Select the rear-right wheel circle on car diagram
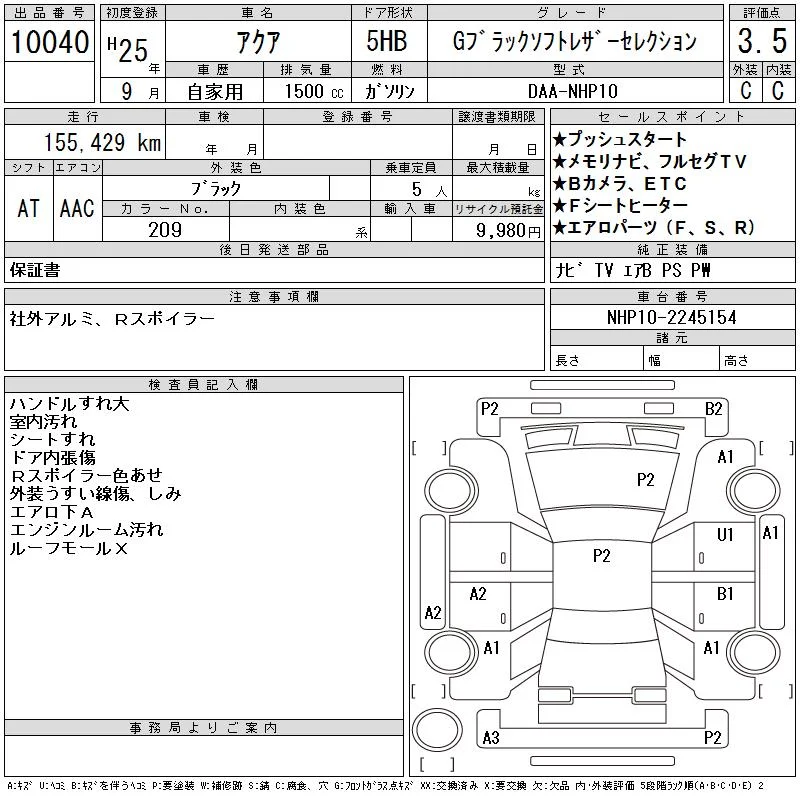Screen dimensions: 800x800 (754, 652)
